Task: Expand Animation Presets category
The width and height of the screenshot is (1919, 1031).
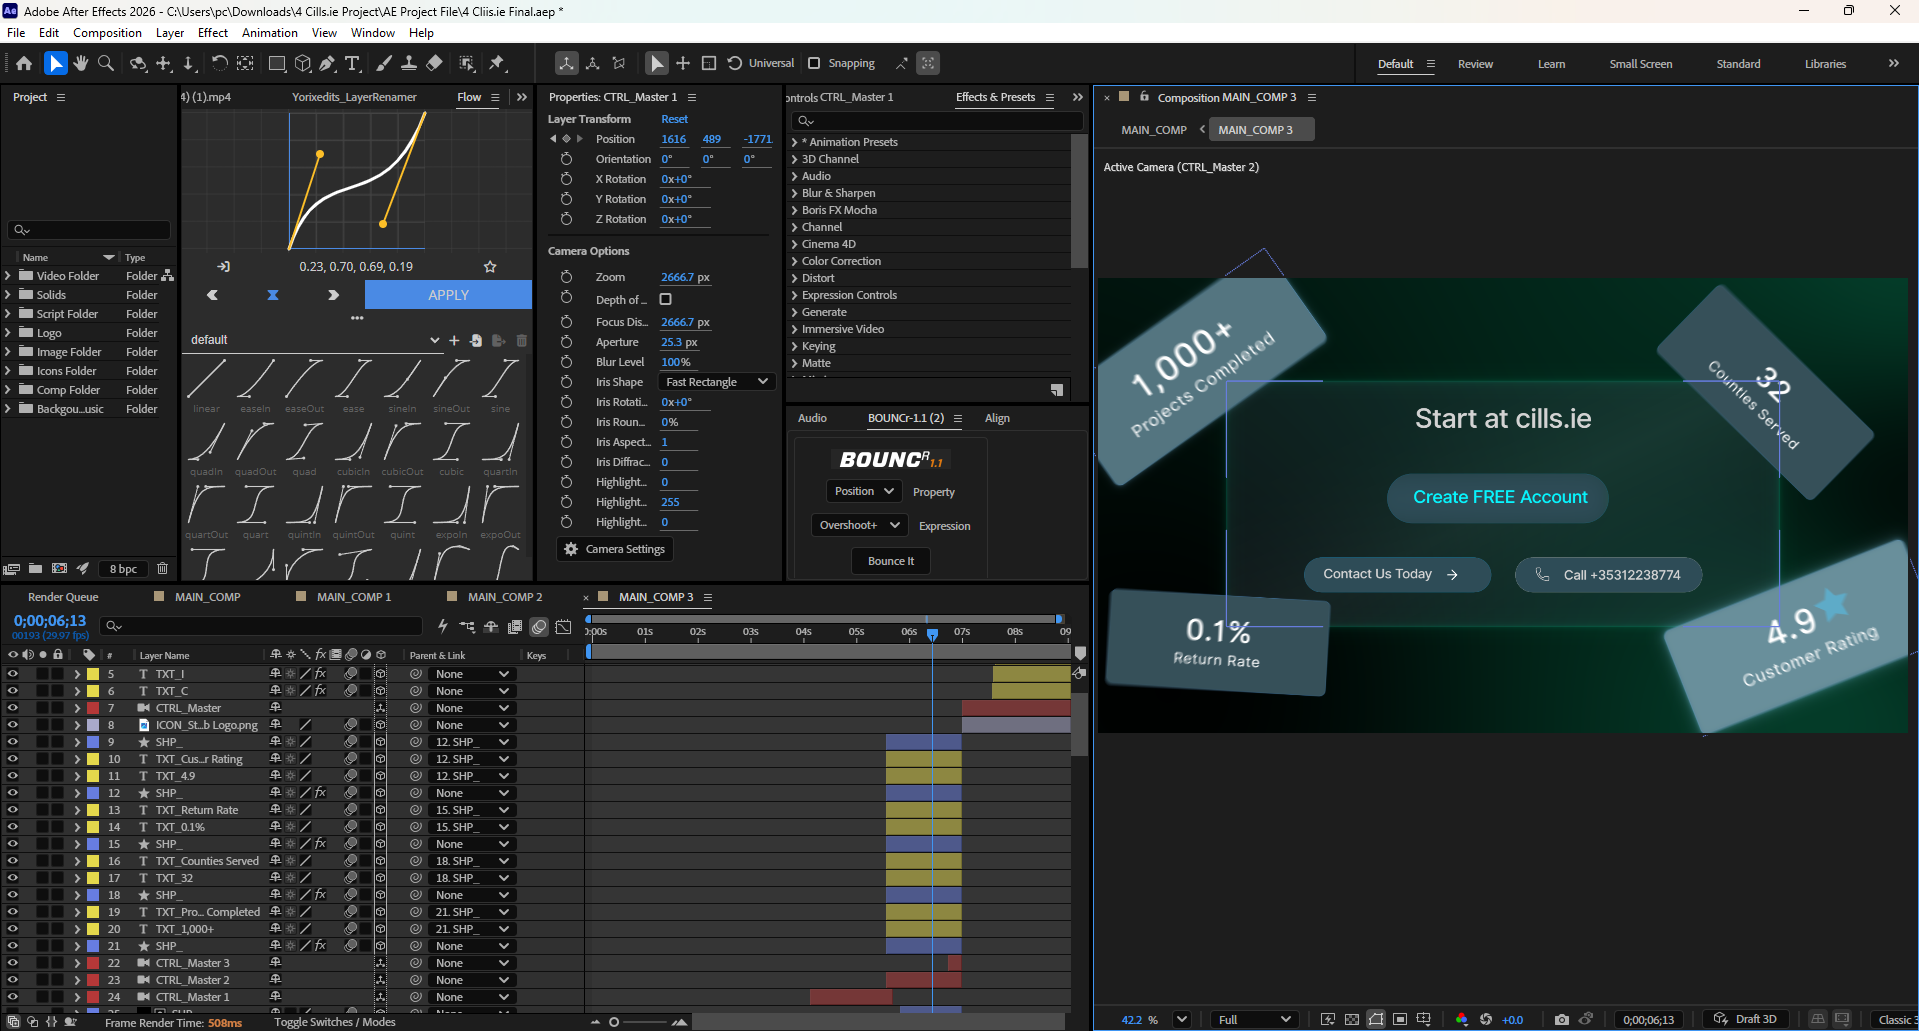Action: 794,142
